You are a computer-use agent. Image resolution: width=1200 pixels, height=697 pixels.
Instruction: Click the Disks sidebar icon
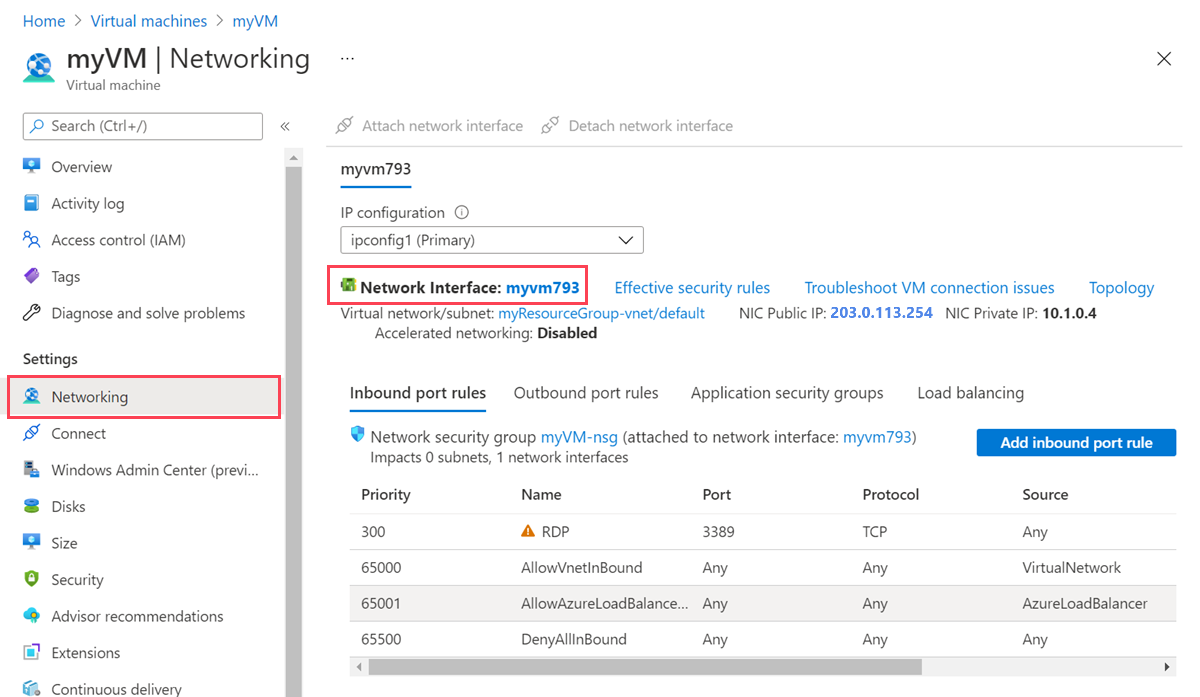click(32, 506)
